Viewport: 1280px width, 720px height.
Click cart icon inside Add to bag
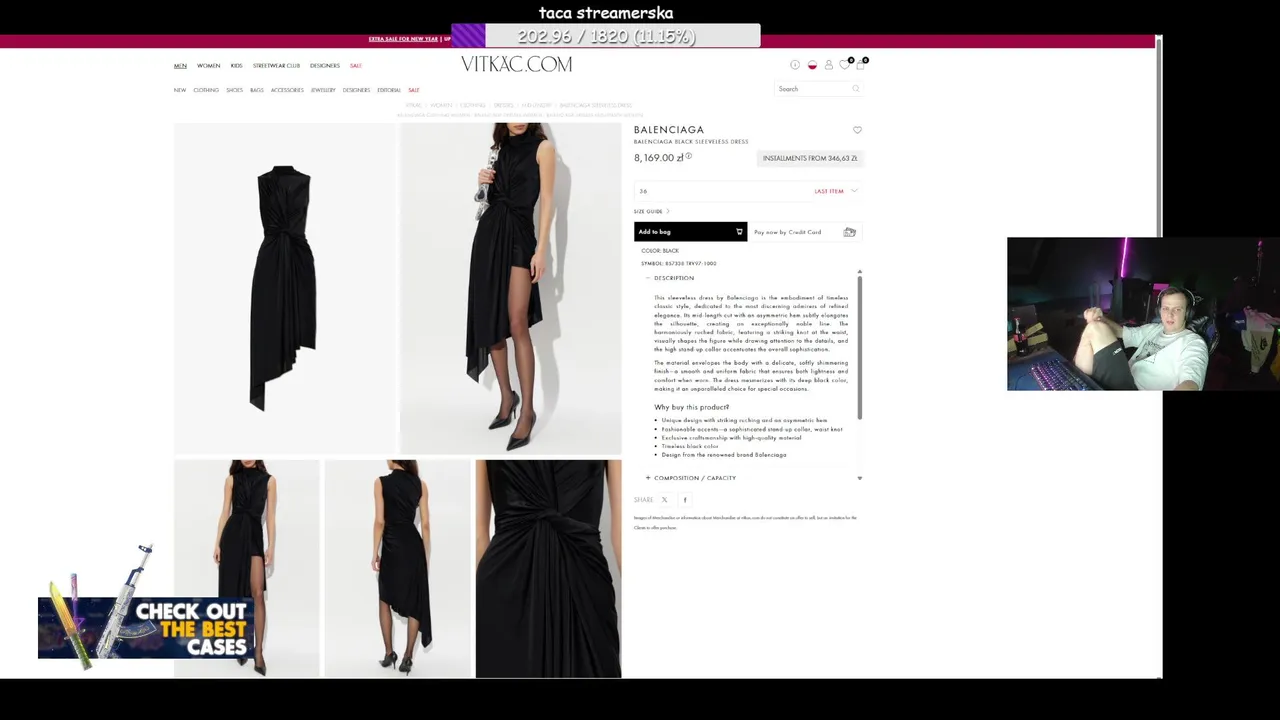(x=739, y=232)
